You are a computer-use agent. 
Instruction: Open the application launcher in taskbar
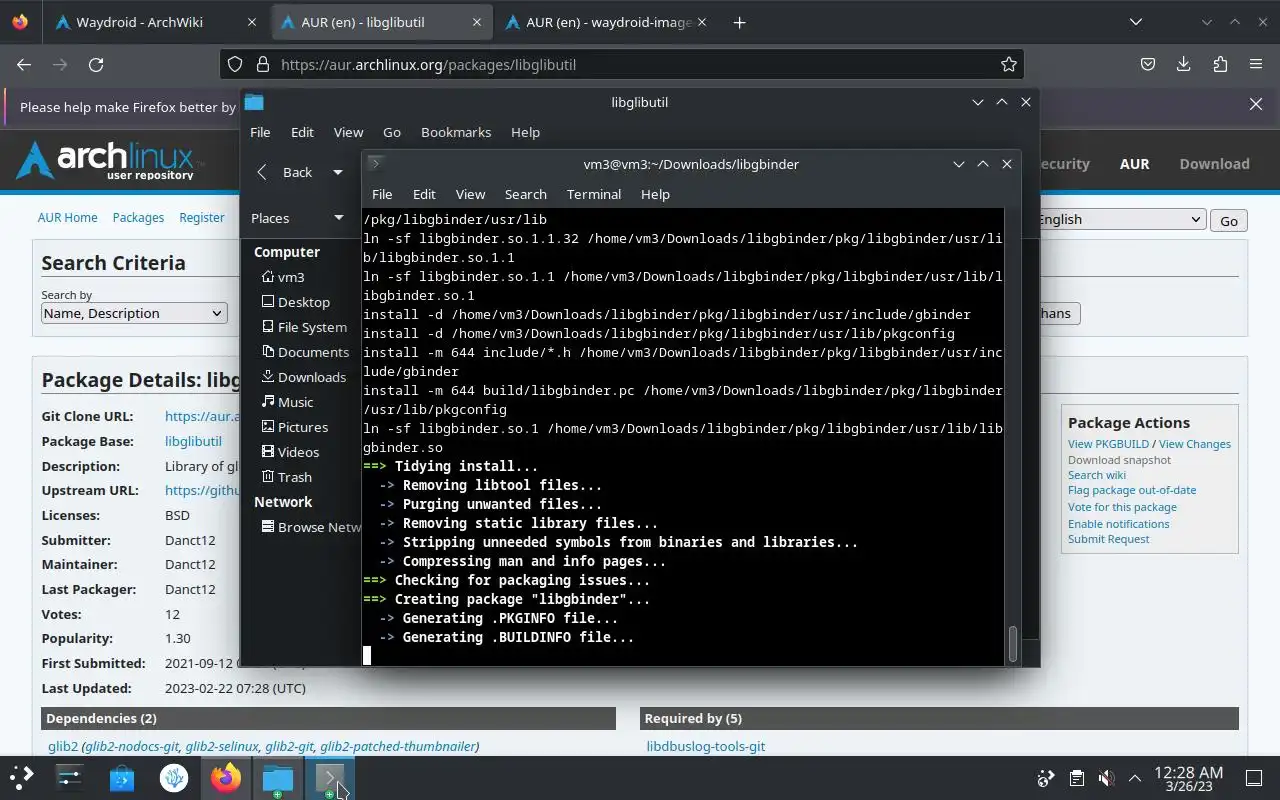point(21,777)
